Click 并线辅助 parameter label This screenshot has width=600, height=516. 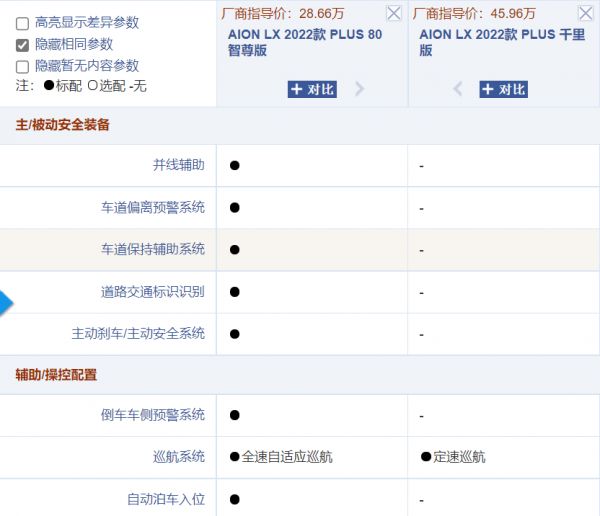(x=178, y=165)
